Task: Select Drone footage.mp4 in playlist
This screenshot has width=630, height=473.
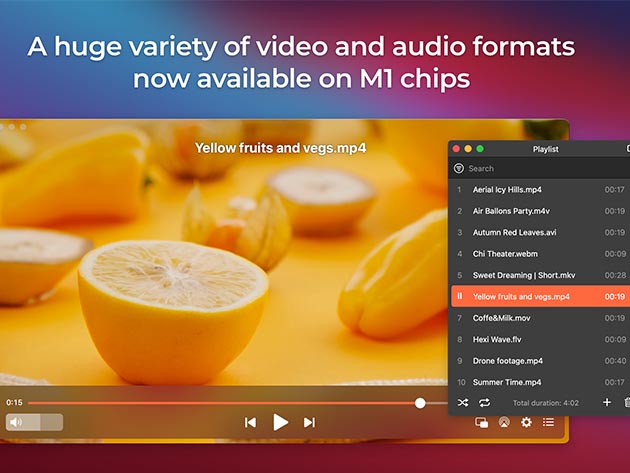Action: 539,361
